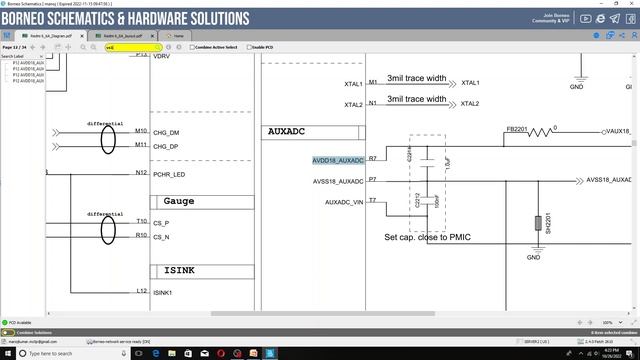
Task: Click the FB2201 component label
Action: [517, 129]
